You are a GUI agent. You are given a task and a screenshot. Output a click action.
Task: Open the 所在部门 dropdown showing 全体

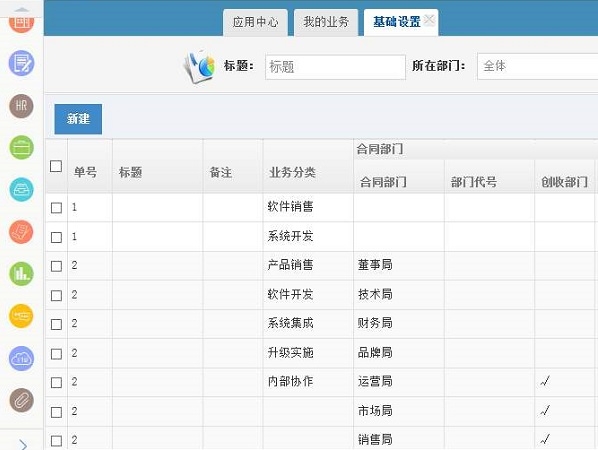[x=538, y=66]
